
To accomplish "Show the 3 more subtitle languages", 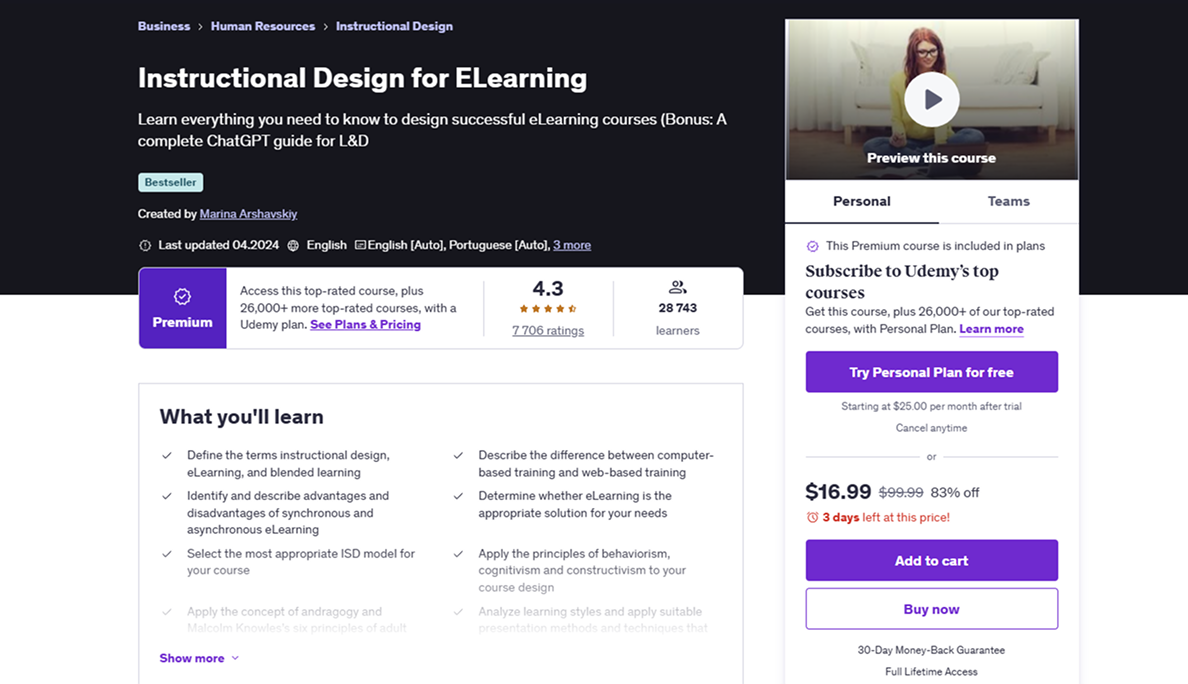I will [x=571, y=245].
